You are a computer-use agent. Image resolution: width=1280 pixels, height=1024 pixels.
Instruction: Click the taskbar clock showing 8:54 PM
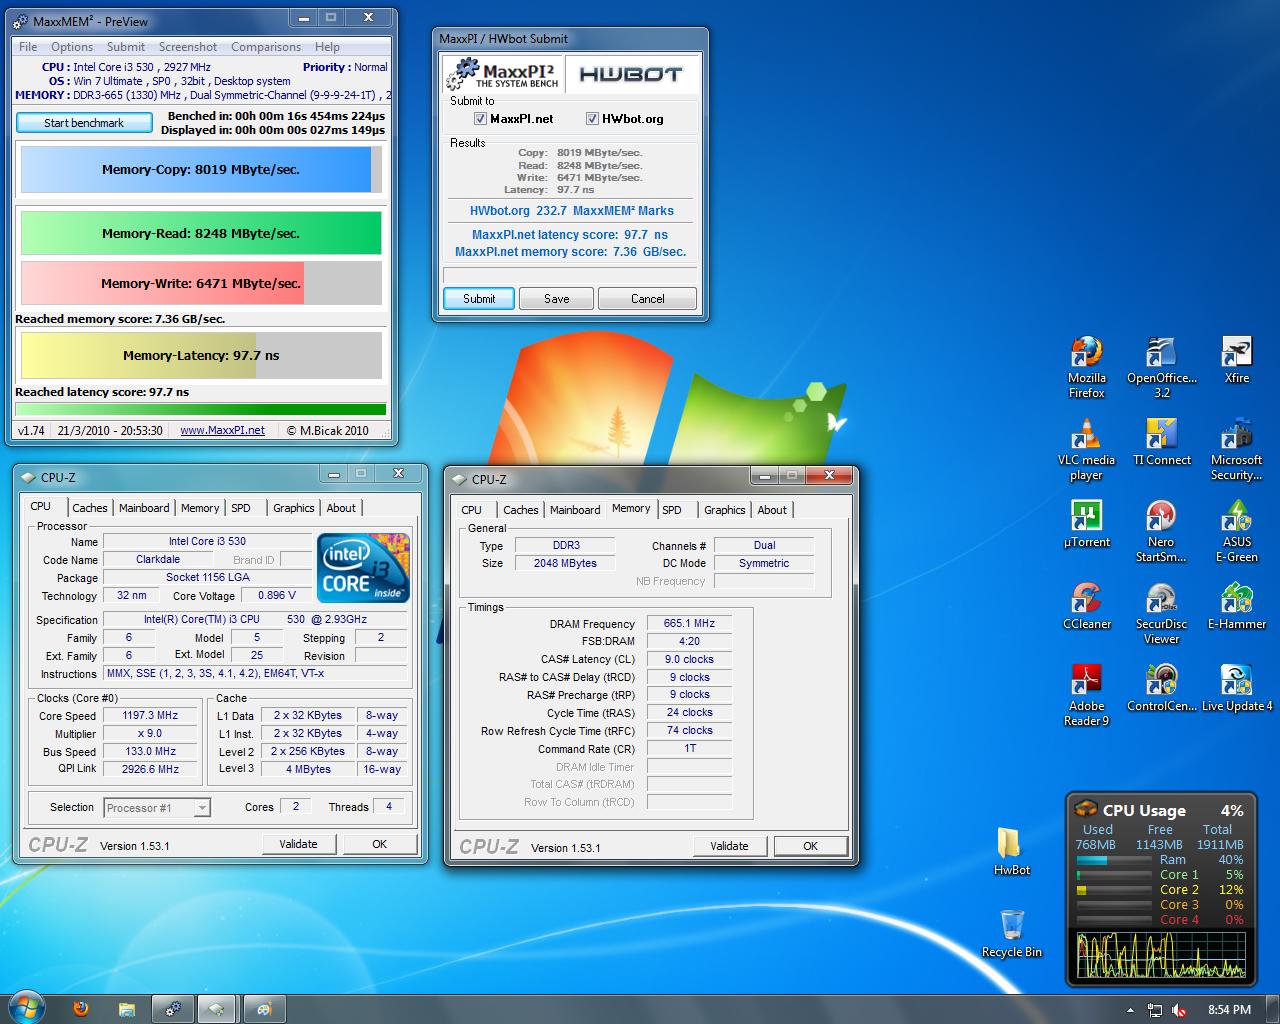click(x=1229, y=1010)
